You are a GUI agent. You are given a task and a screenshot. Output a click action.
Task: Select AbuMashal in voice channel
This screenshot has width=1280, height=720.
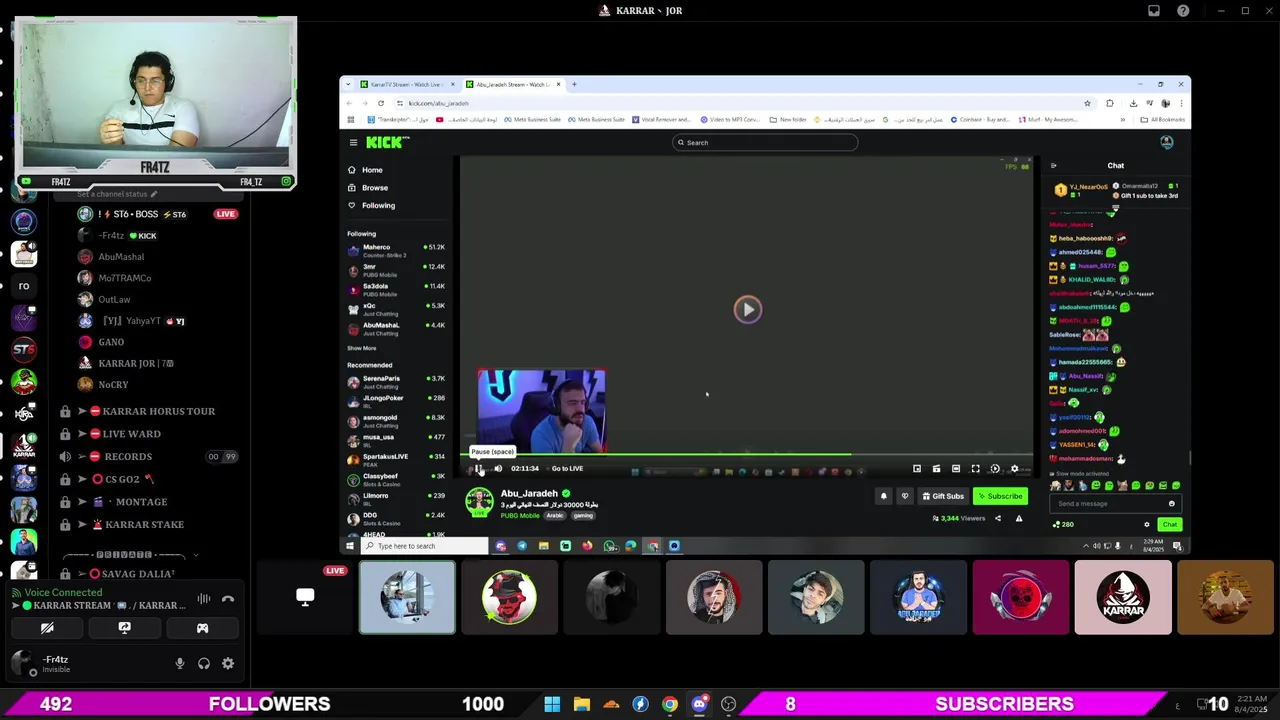coord(120,257)
